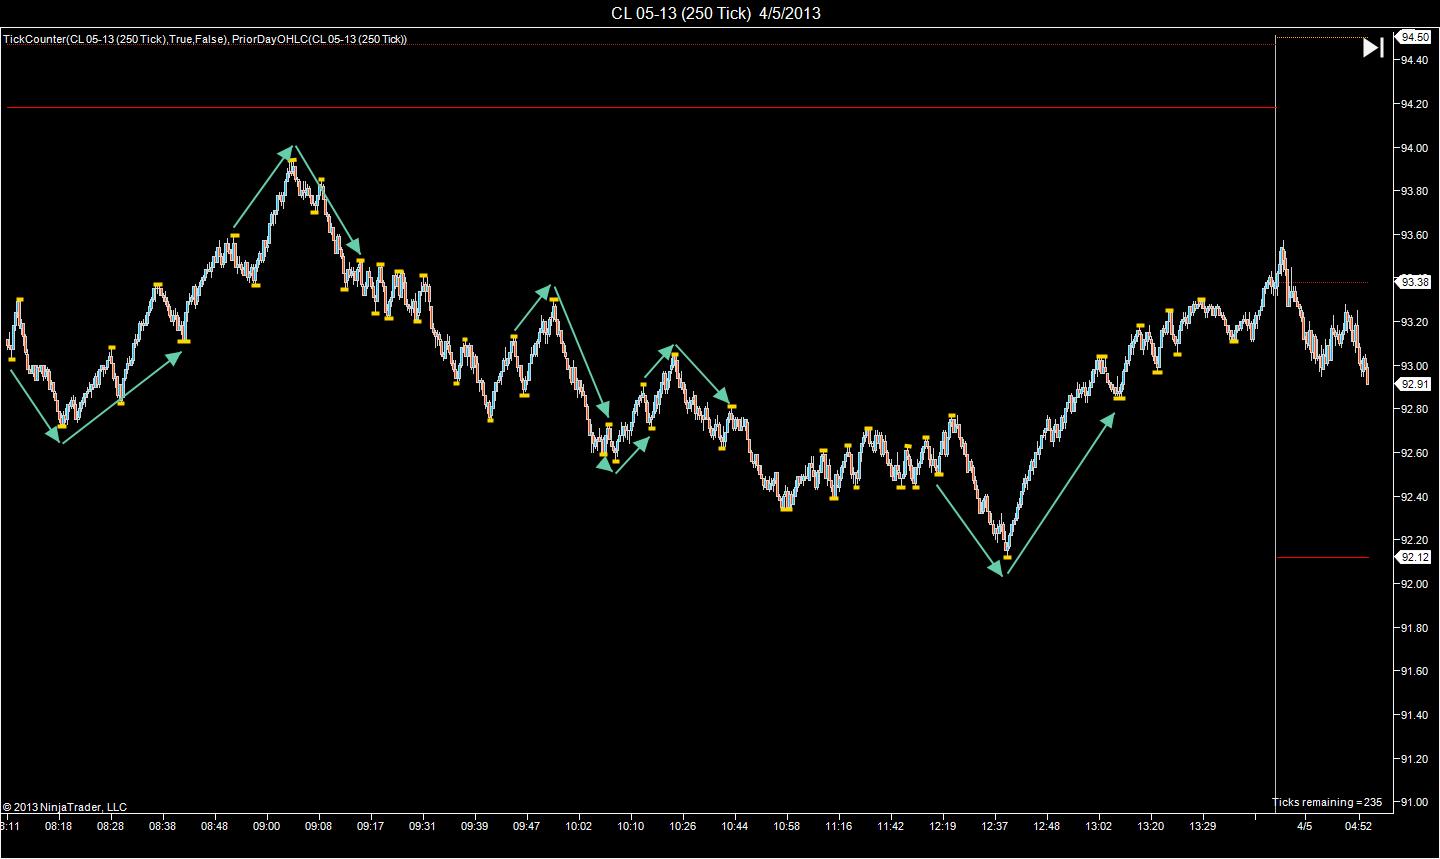Click the 04:52 time axis label

(x=1357, y=827)
